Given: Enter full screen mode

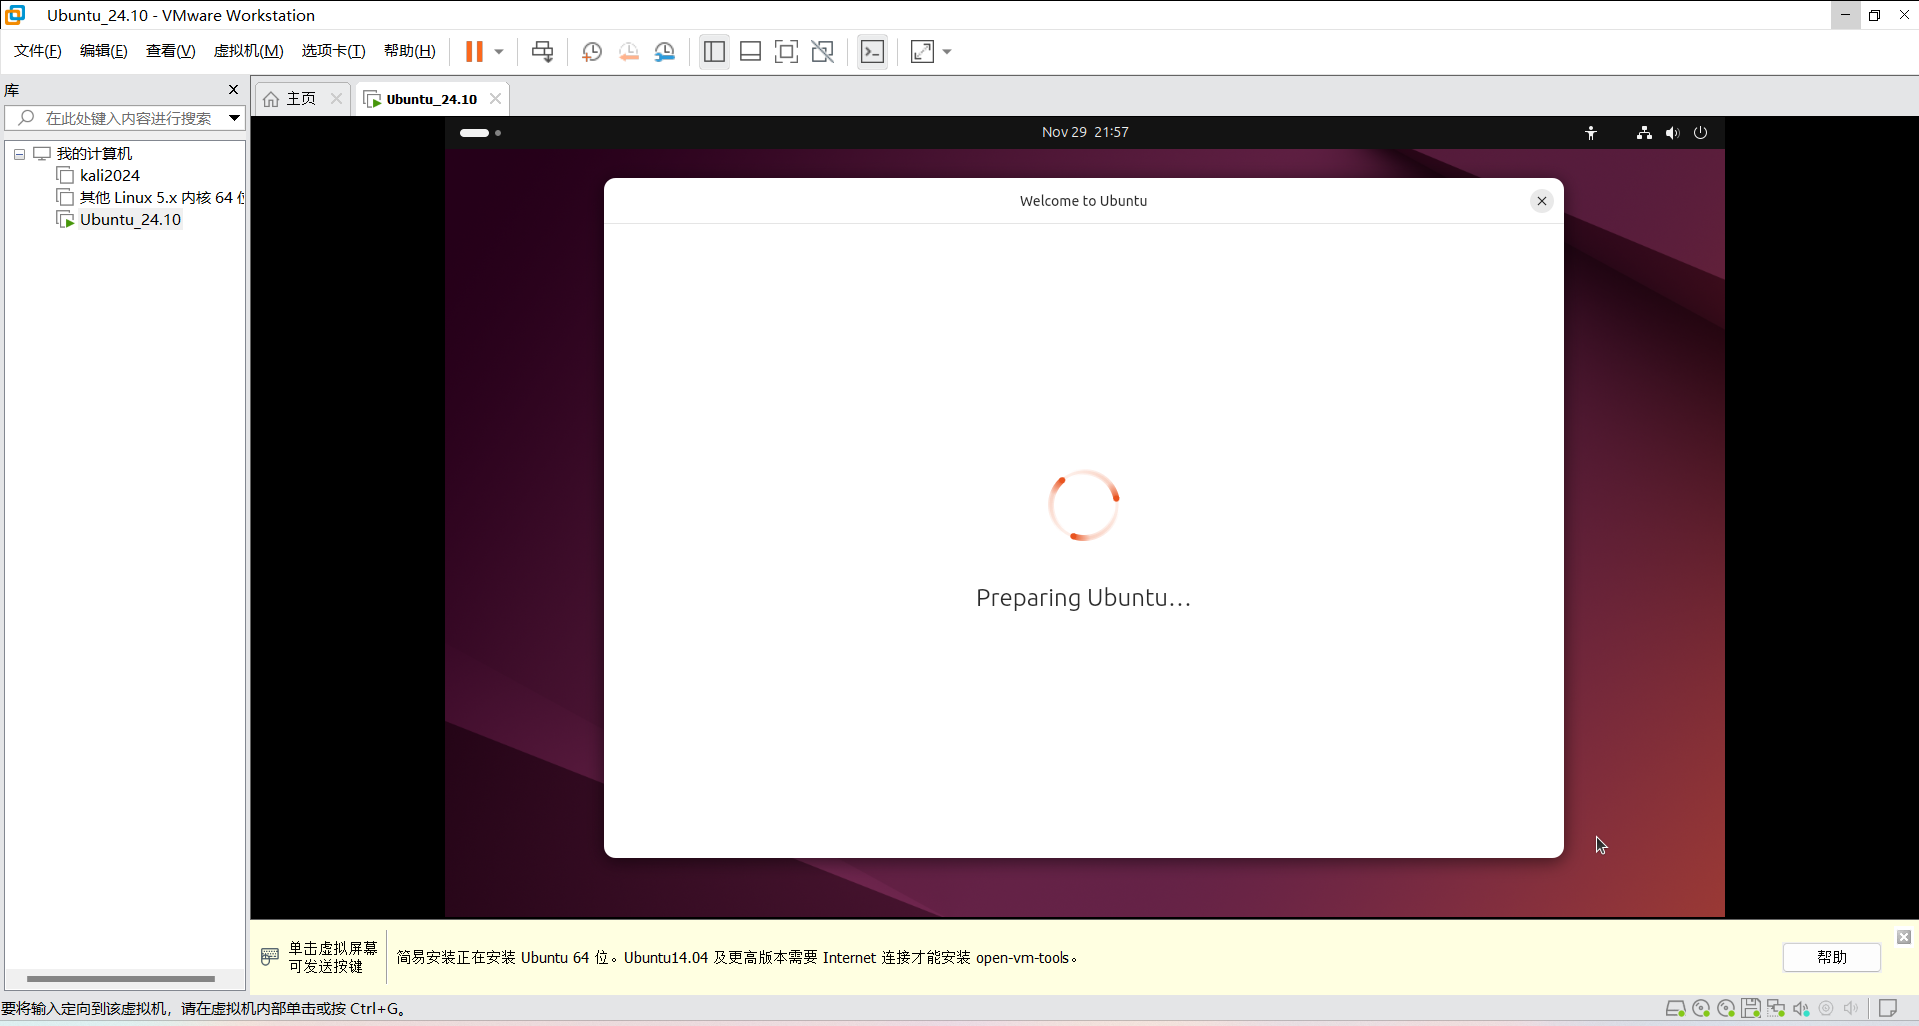Looking at the screenshot, I should point(786,52).
